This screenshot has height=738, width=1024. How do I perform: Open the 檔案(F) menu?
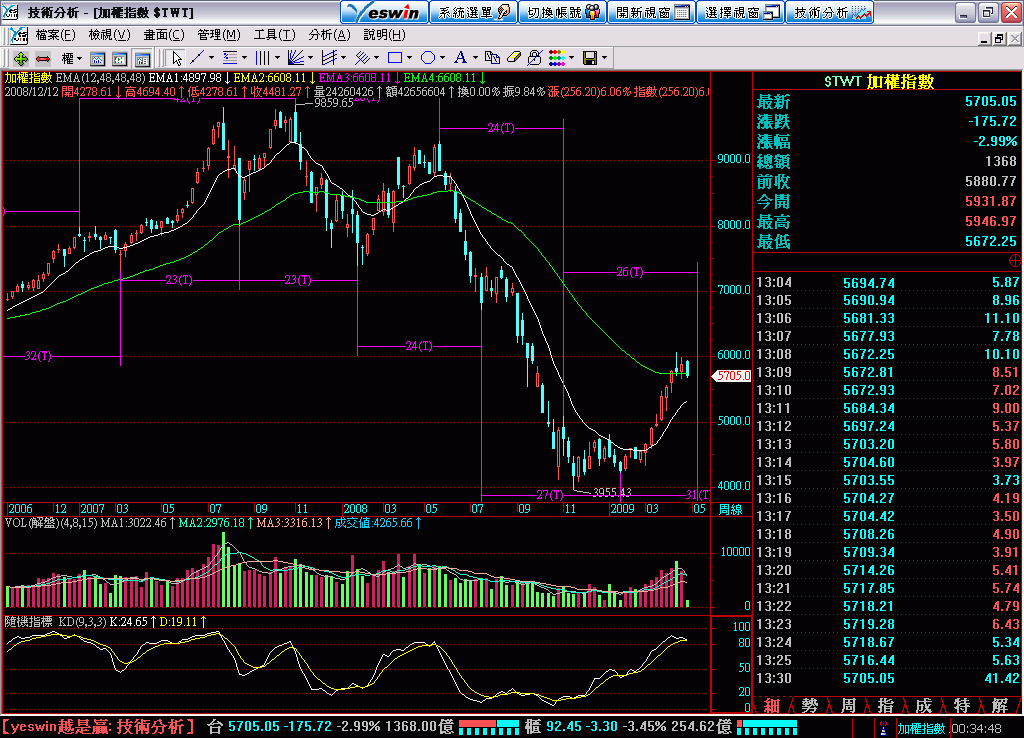(55, 35)
